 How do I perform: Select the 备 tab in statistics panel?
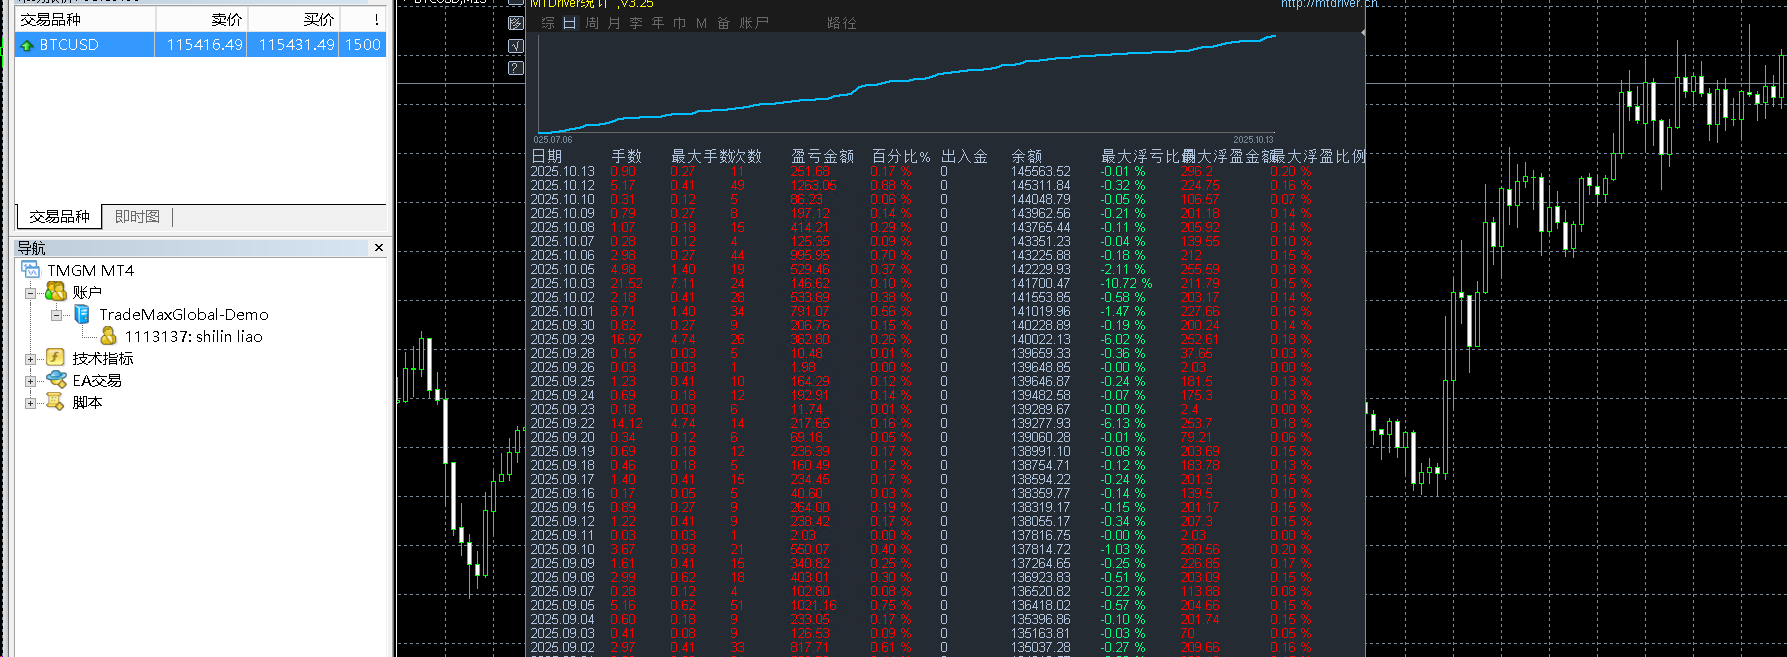723,23
